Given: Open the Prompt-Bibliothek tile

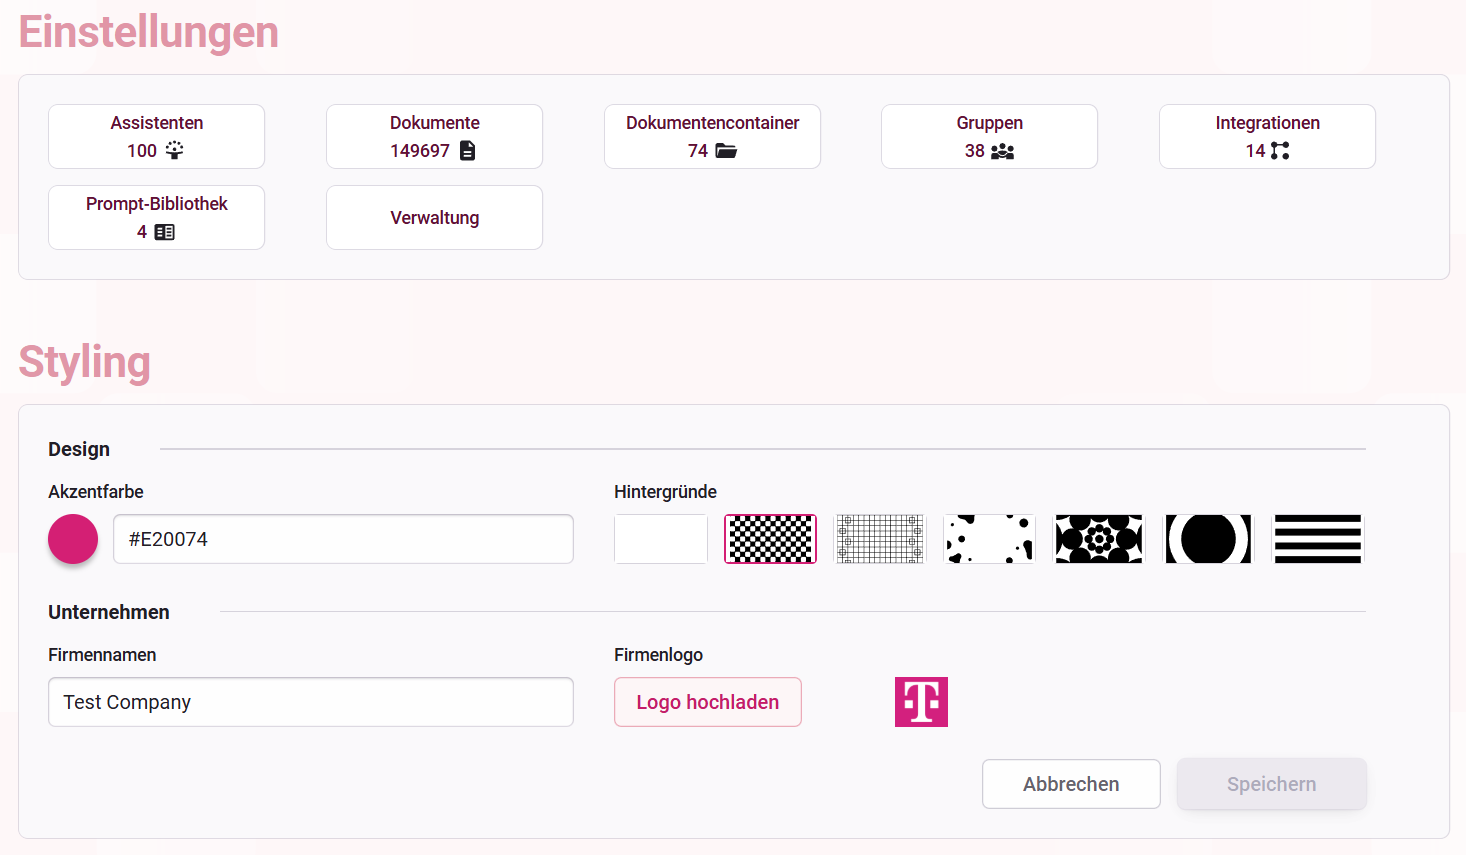Looking at the screenshot, I should [x=156, y=218].
